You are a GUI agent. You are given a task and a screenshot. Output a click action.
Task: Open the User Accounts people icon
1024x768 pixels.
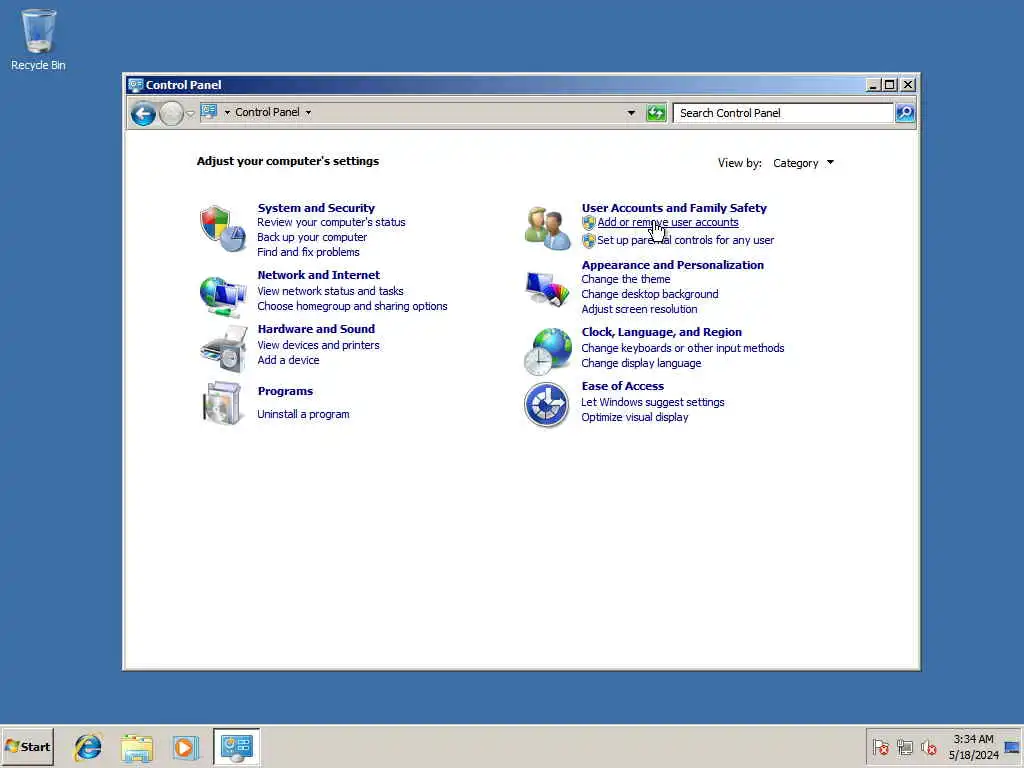[x=547, y=228]
